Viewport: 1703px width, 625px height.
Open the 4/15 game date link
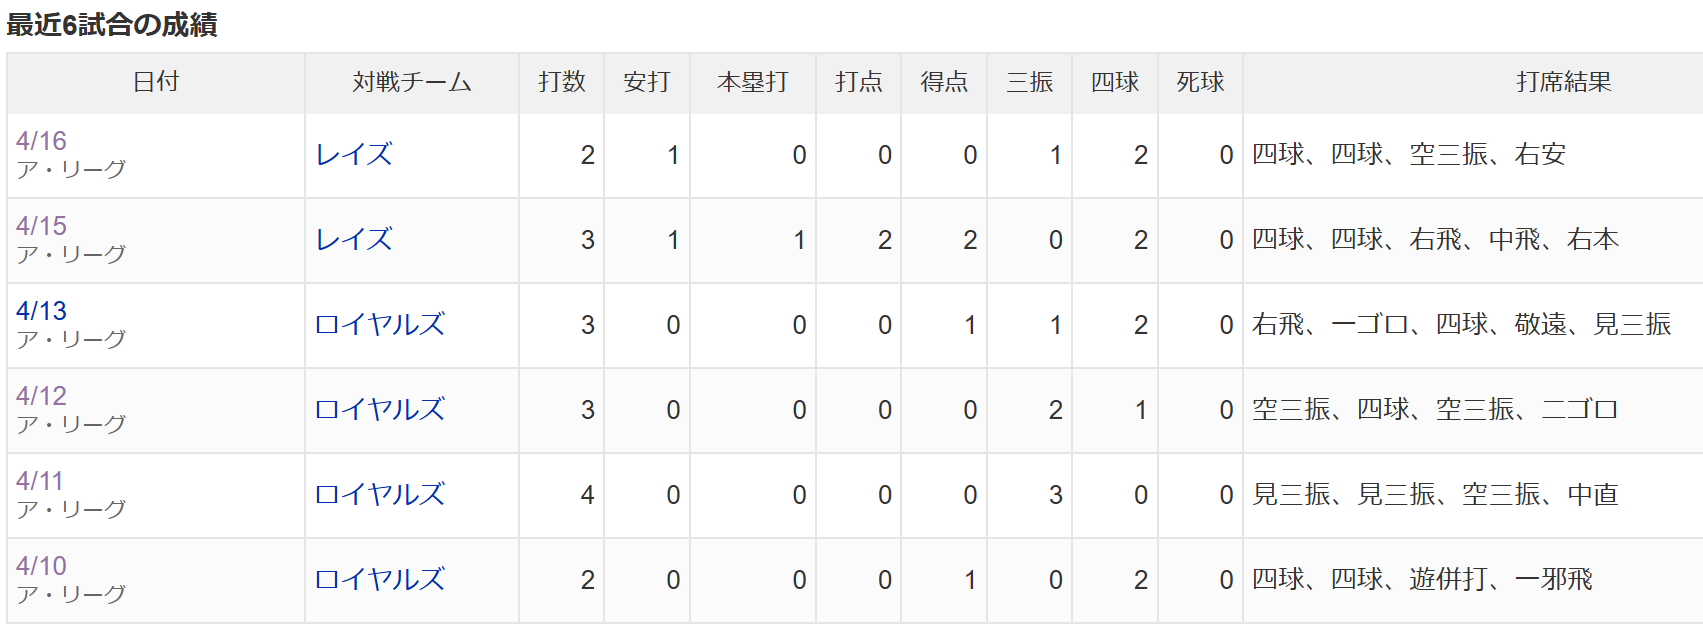41,226
